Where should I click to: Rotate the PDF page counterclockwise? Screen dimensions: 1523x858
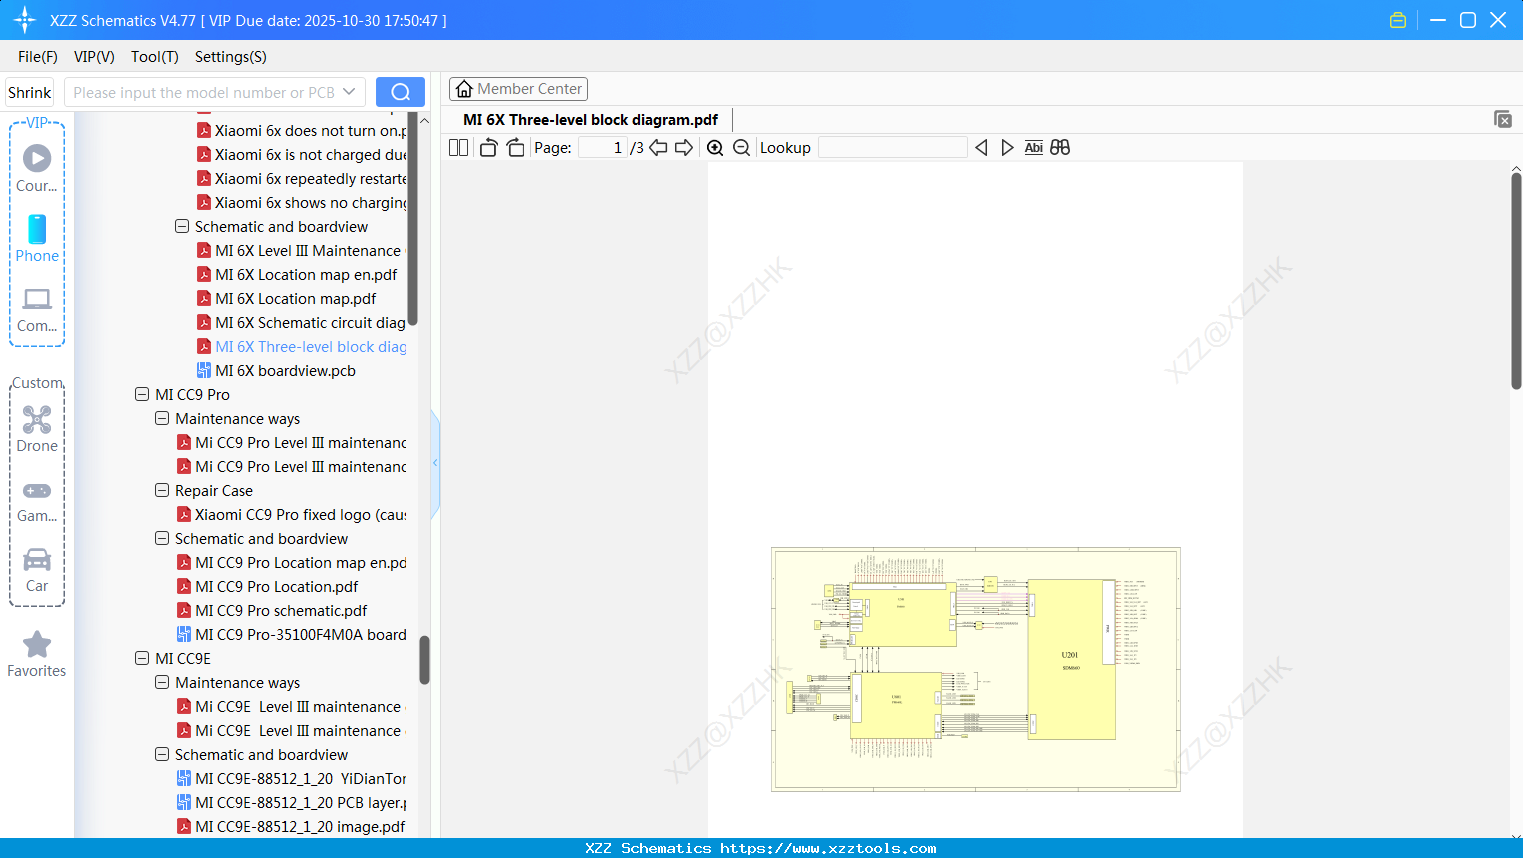tap(487, 147)
